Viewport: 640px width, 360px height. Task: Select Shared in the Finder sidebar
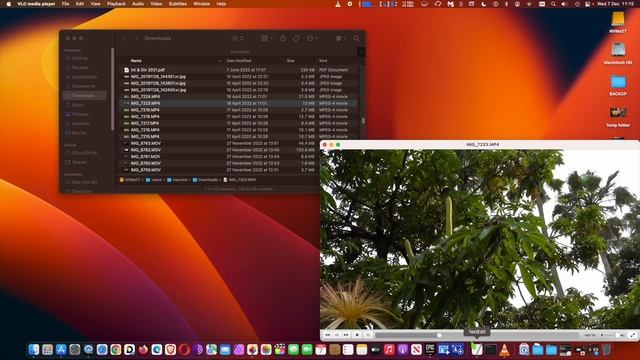pos(79,162)
